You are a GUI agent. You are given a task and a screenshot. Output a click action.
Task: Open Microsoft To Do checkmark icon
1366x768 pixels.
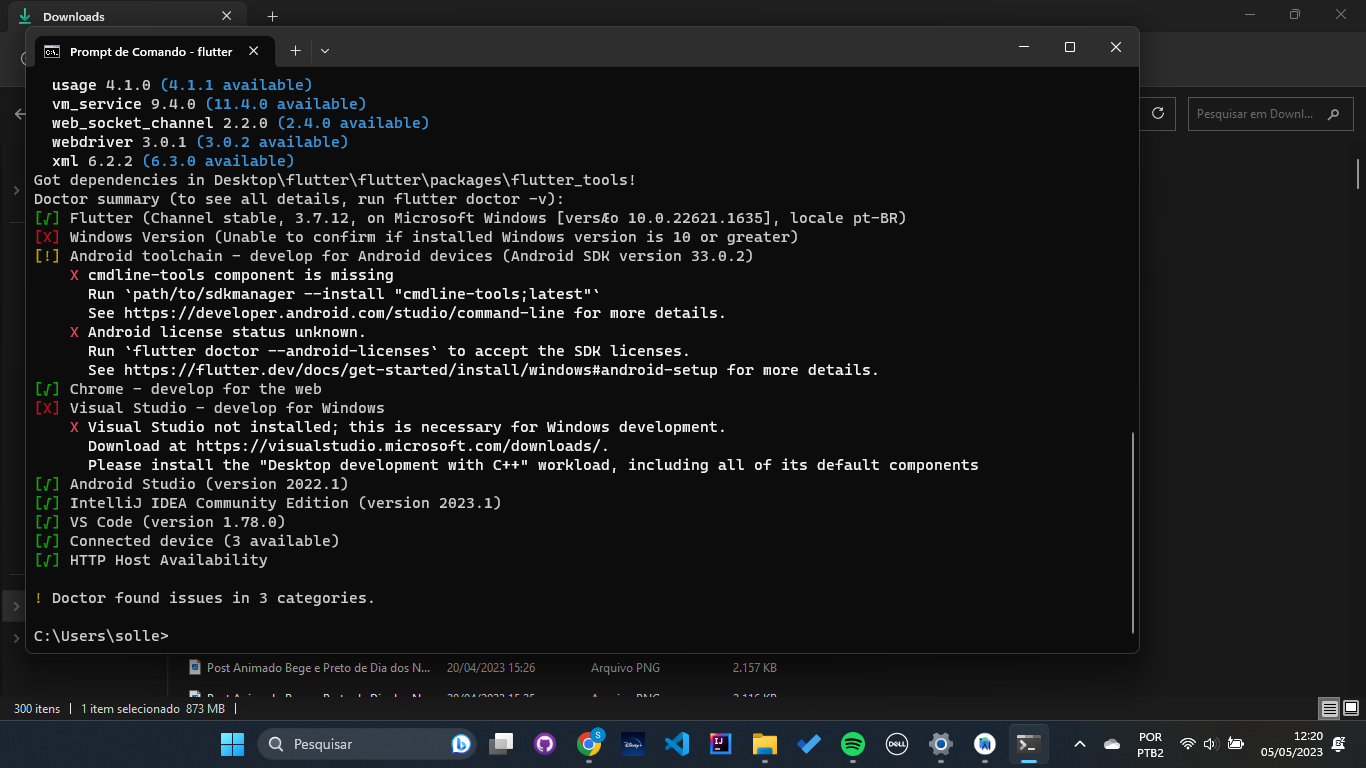point(809,744)
